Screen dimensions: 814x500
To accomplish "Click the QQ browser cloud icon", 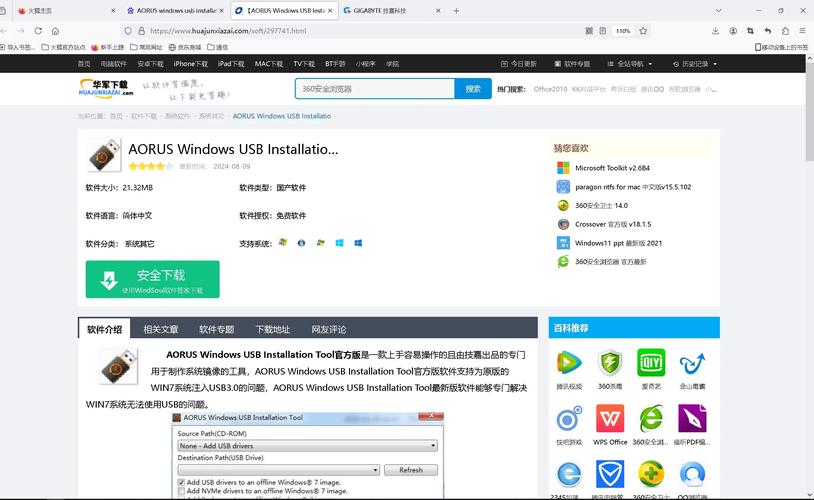I will tap(692, 474).
